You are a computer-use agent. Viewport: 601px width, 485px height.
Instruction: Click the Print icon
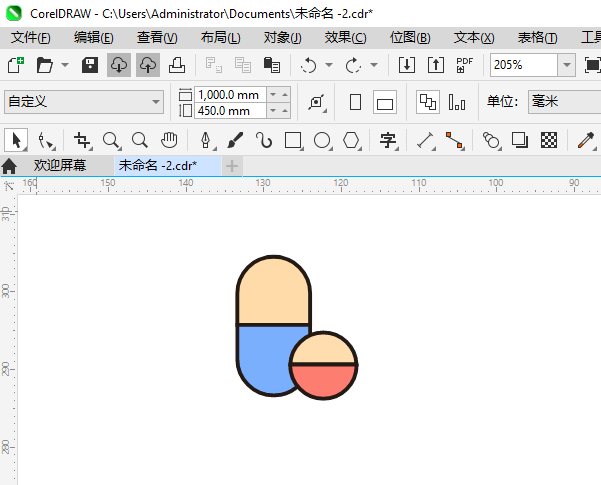click(x=176, y=65)
